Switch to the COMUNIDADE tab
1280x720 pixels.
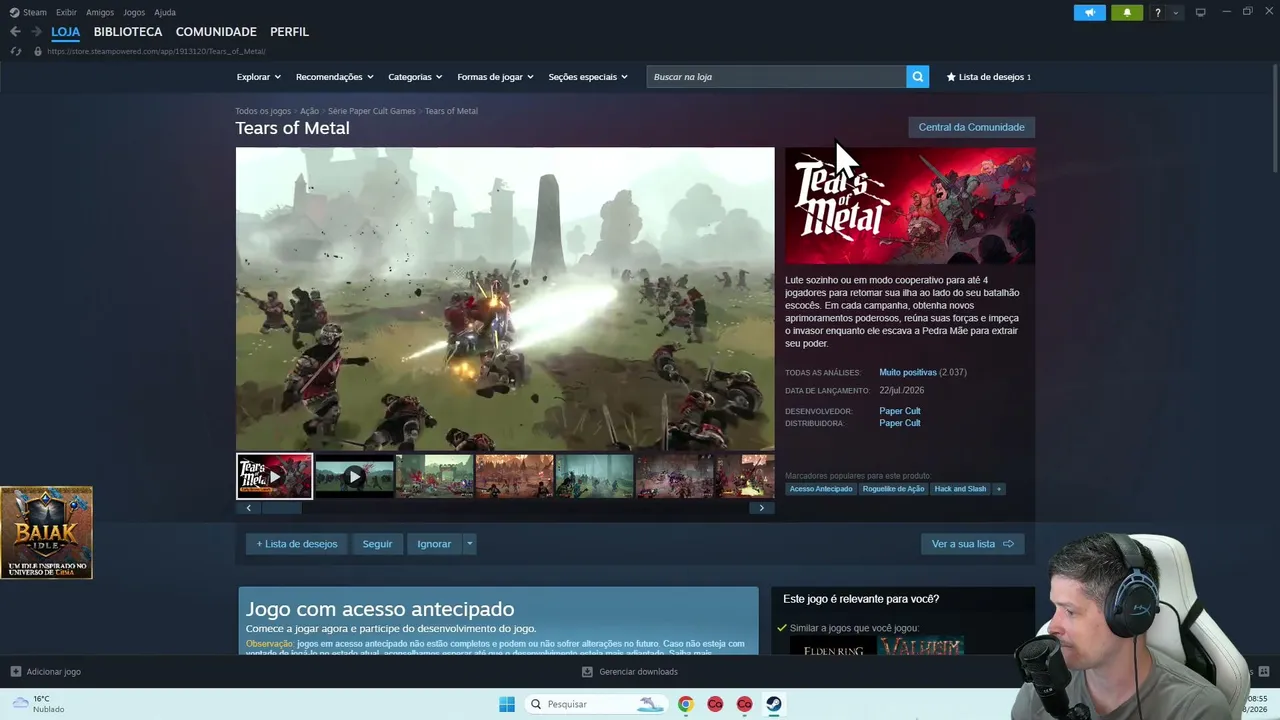coord(216,32)
